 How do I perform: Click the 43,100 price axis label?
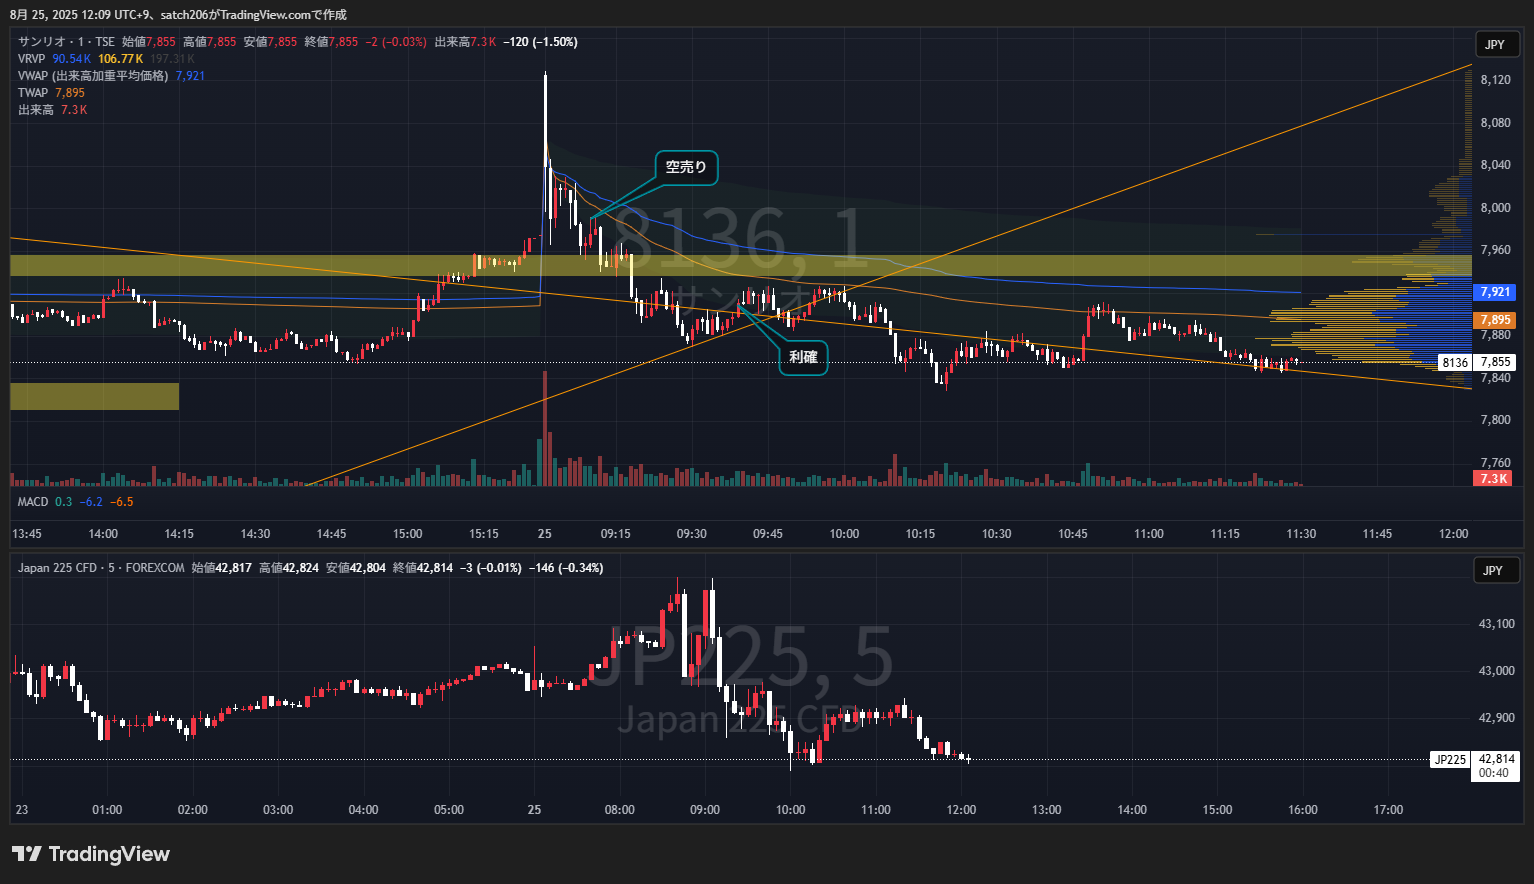click(x=1497, y=624)
